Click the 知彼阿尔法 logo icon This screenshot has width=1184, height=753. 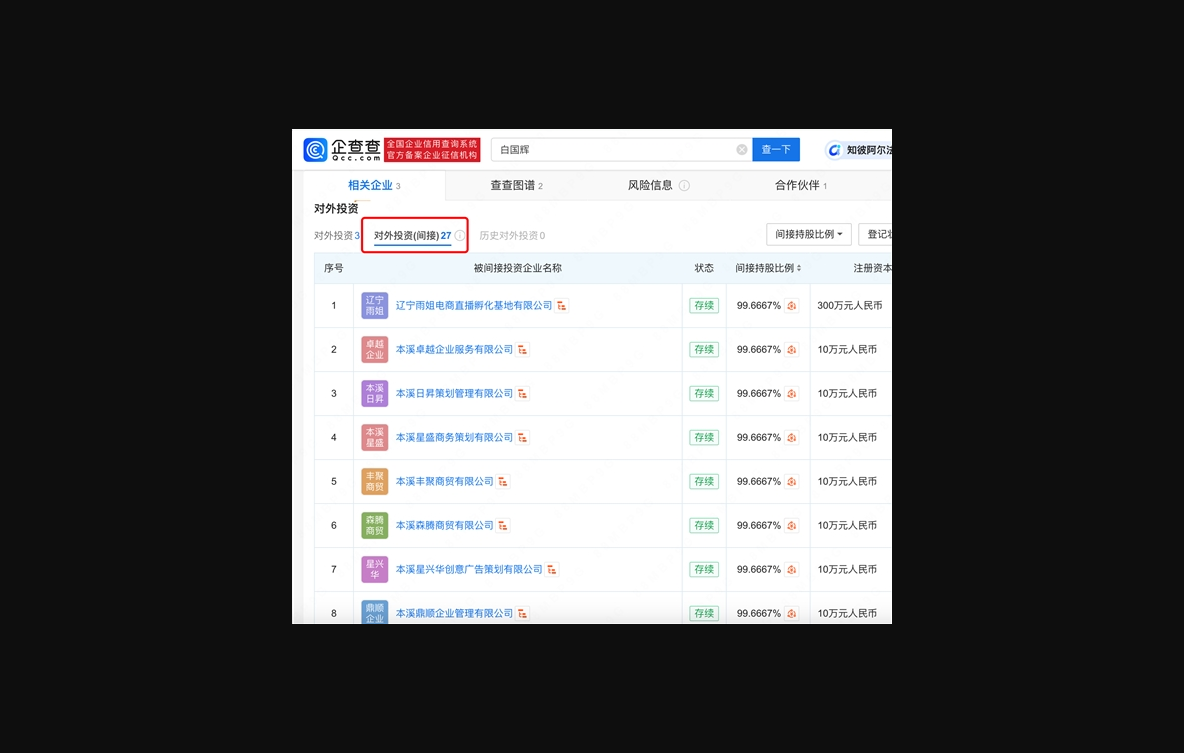tap(834, 149)
